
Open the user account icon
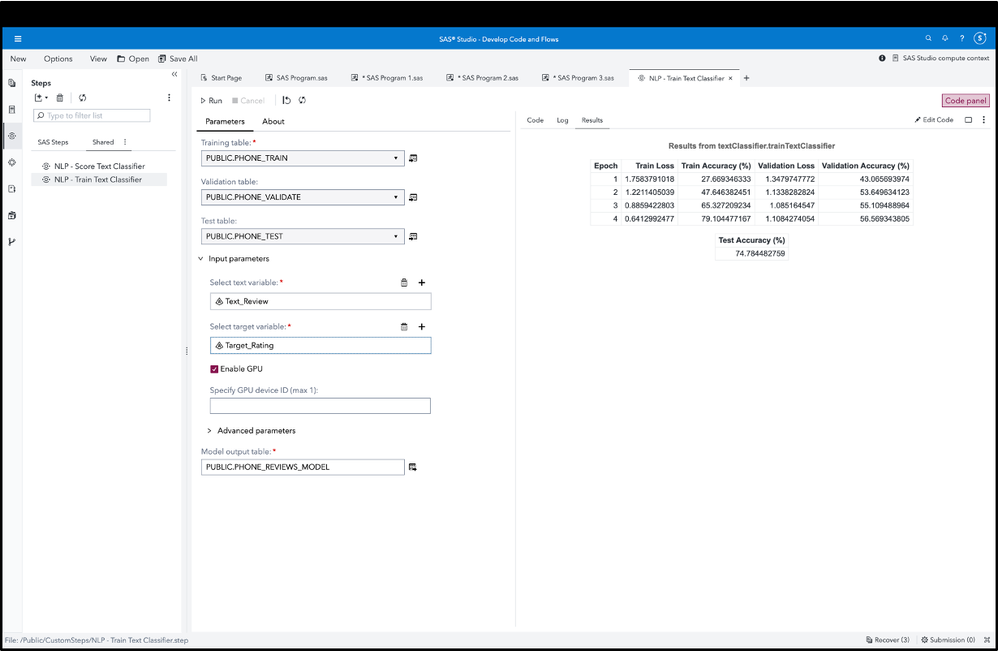pos(980,38)
